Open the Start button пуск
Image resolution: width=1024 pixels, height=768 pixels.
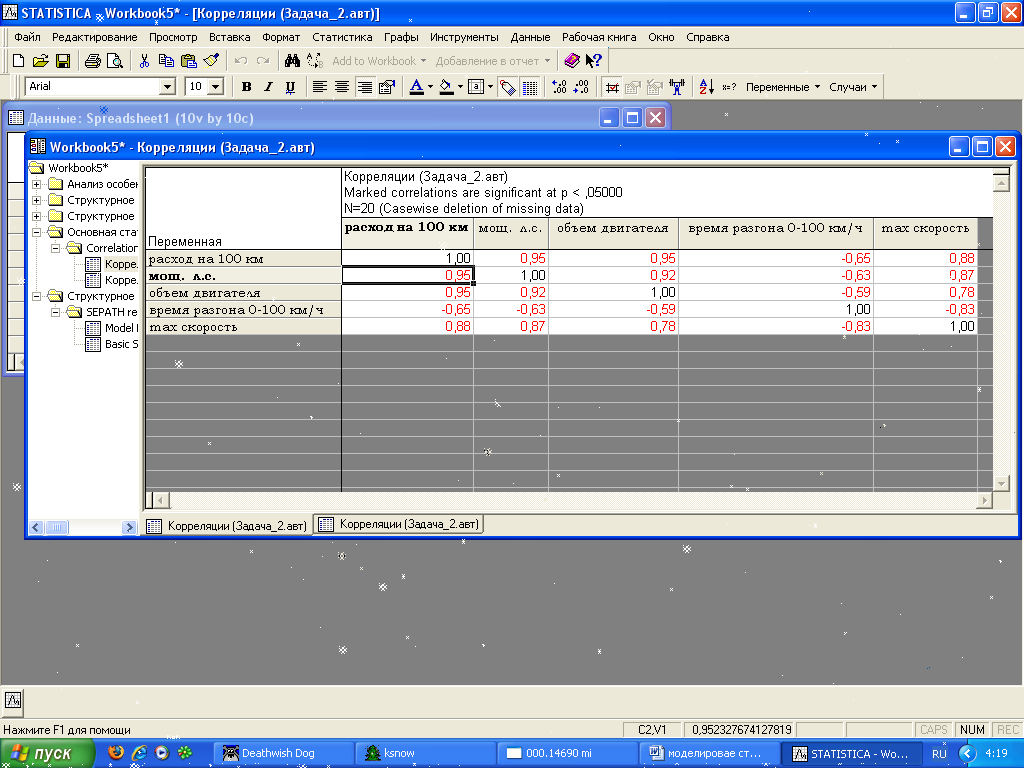pos(47,754)
